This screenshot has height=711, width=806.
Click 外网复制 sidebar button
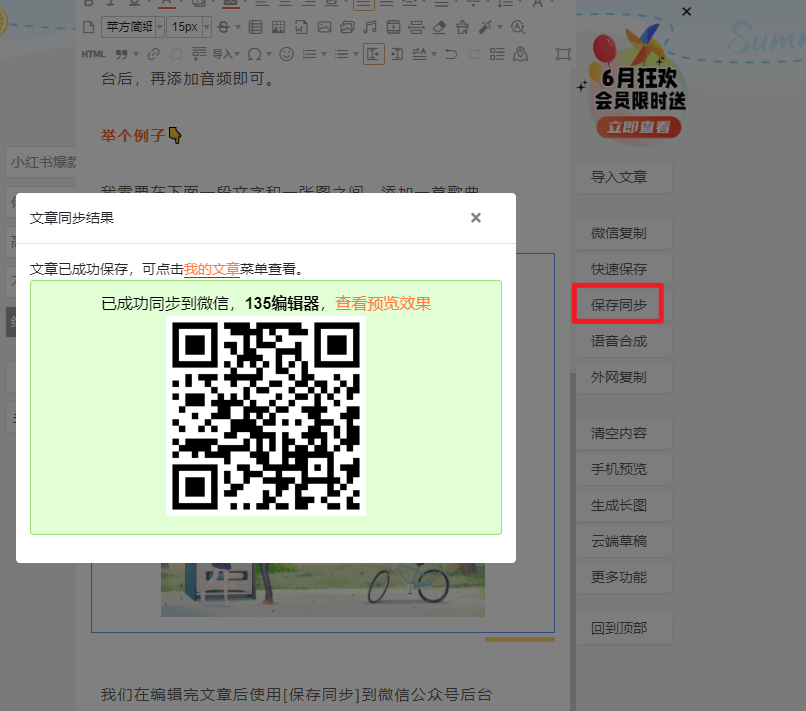pyautogui.click(x=624, y=377)
